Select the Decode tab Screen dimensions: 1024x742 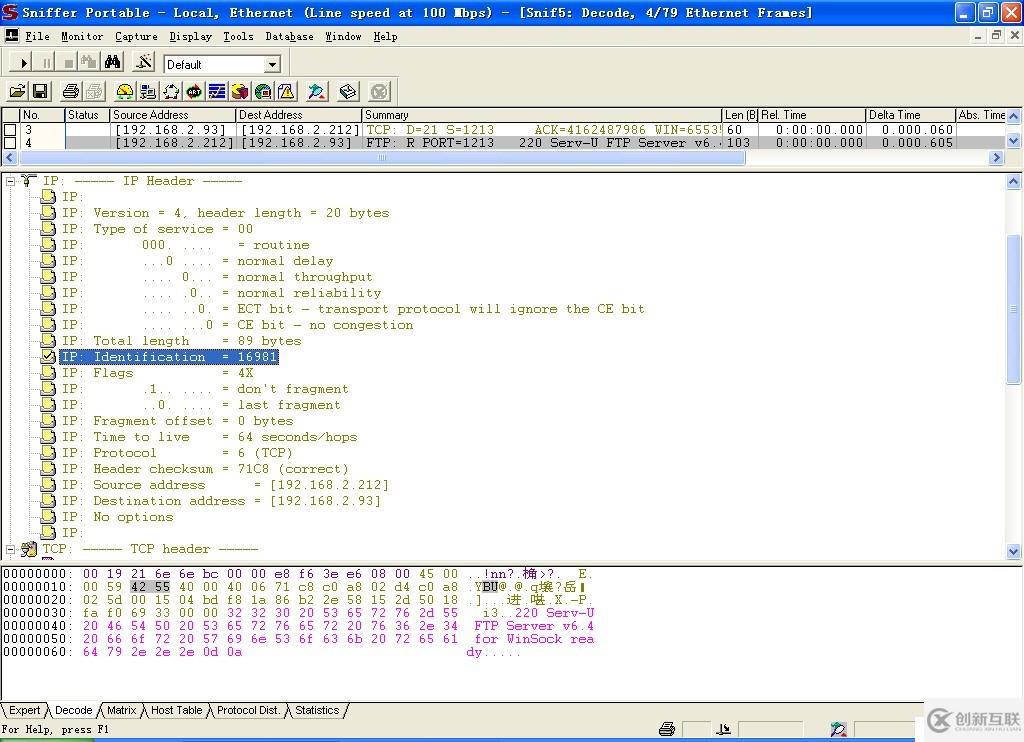click(x=73, y=710)
